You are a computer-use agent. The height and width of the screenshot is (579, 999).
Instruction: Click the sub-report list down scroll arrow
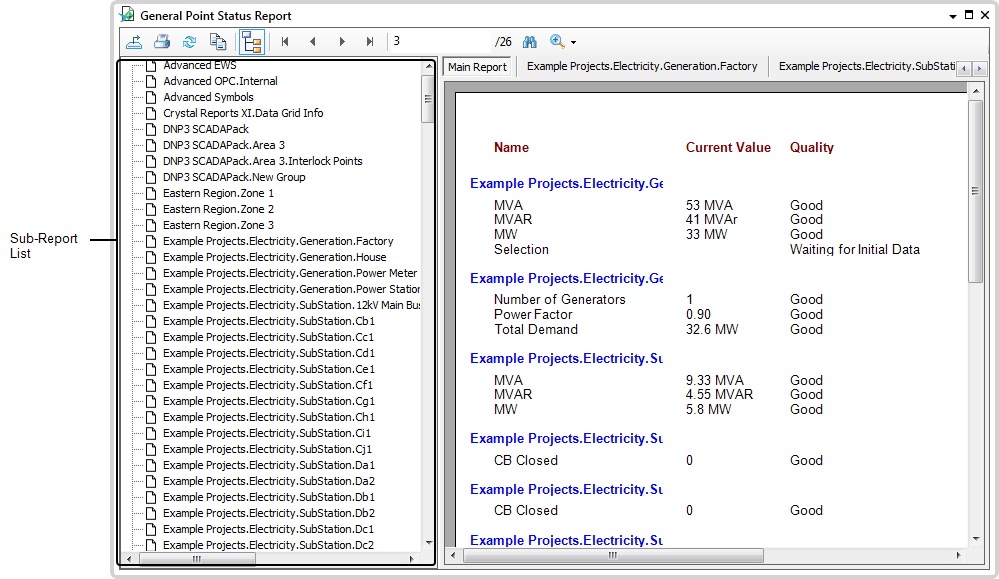coord(428,543)
